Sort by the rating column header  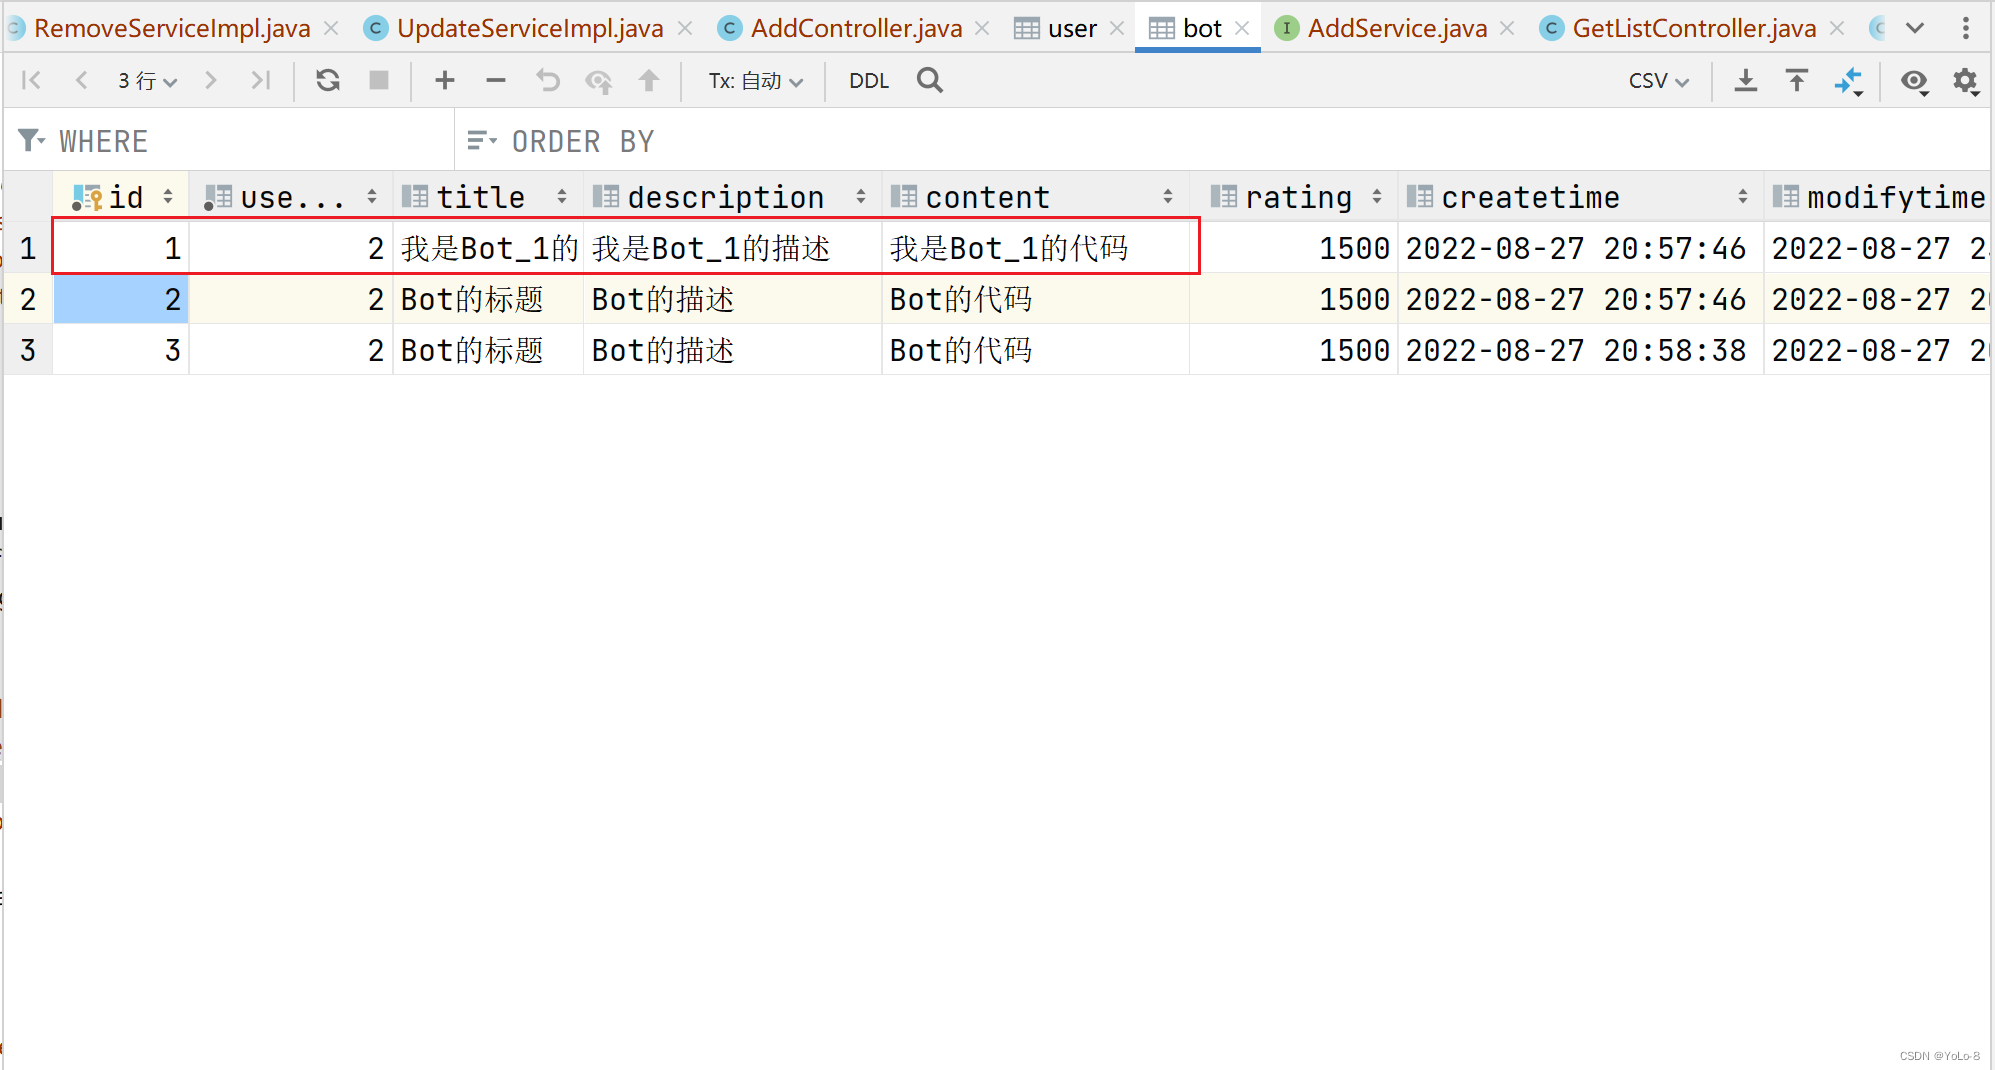click(1294, 197)
